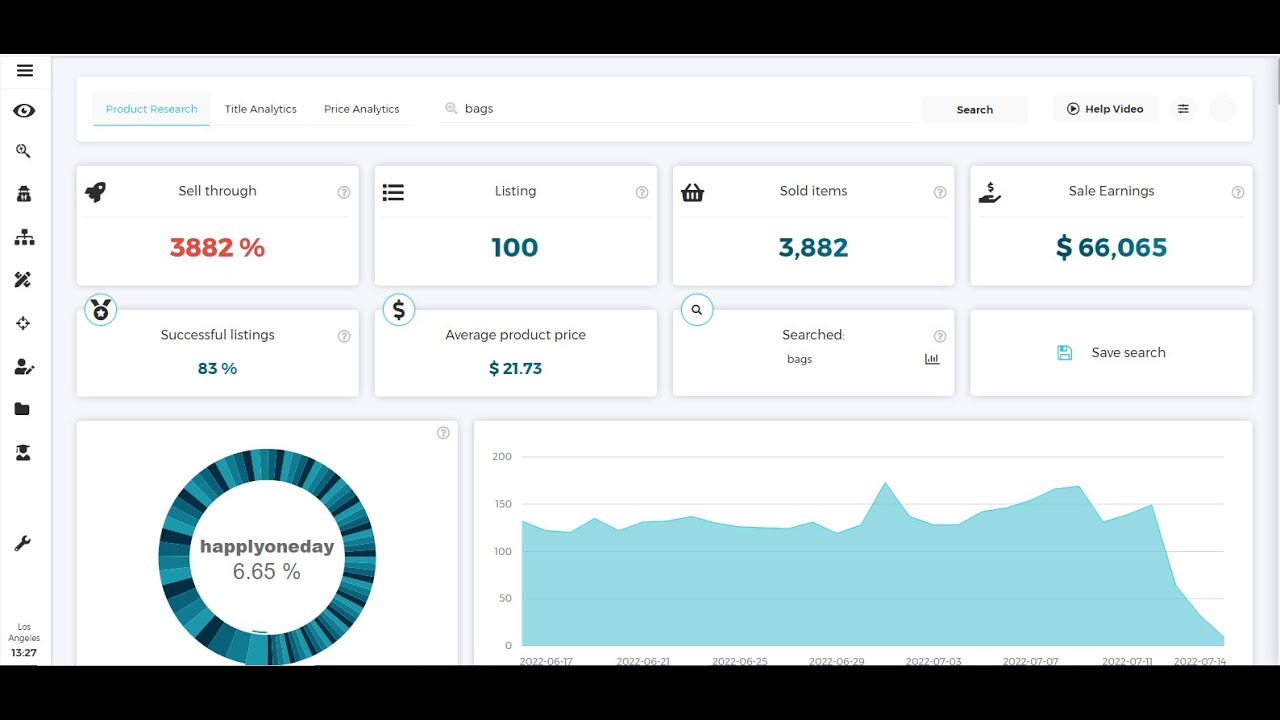
Task: Click the Save search button
Action: point(1111,353)
